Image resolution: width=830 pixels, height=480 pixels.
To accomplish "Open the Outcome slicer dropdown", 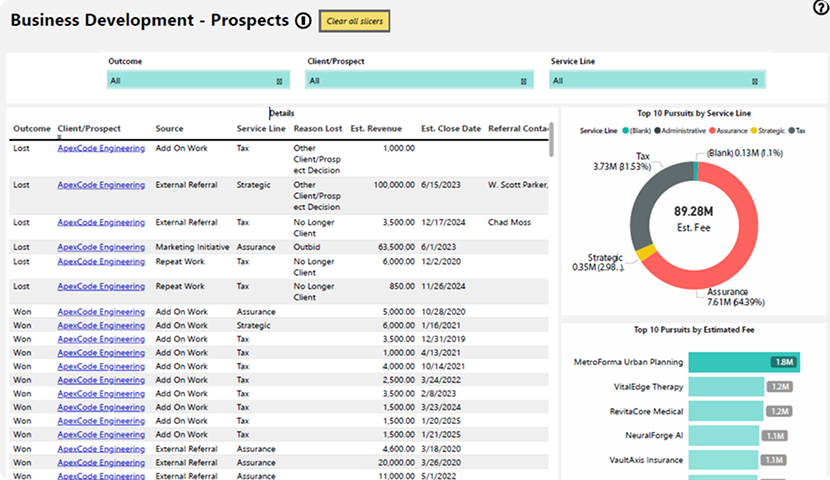I will [198, 81].
